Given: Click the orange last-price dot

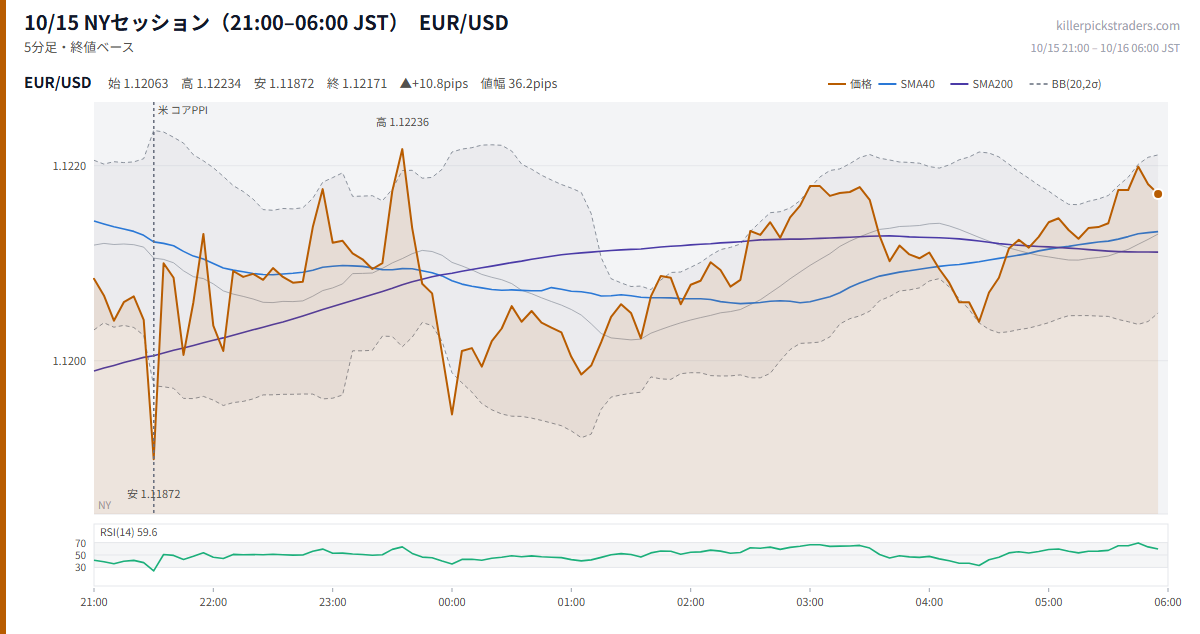Looking at the screenshot, I should pyautogui.click(x=1158, y=194).
